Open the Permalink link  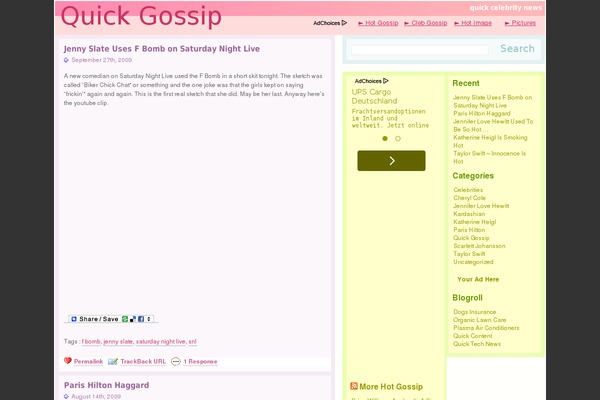tap(88, 361)
